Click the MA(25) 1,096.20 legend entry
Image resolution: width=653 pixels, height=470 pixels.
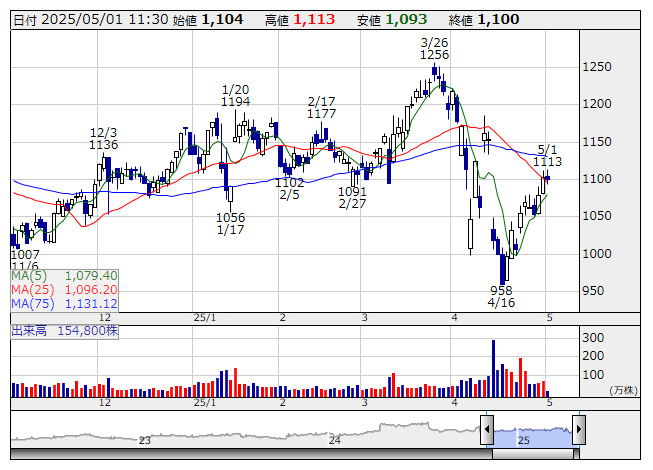point(65,289)
